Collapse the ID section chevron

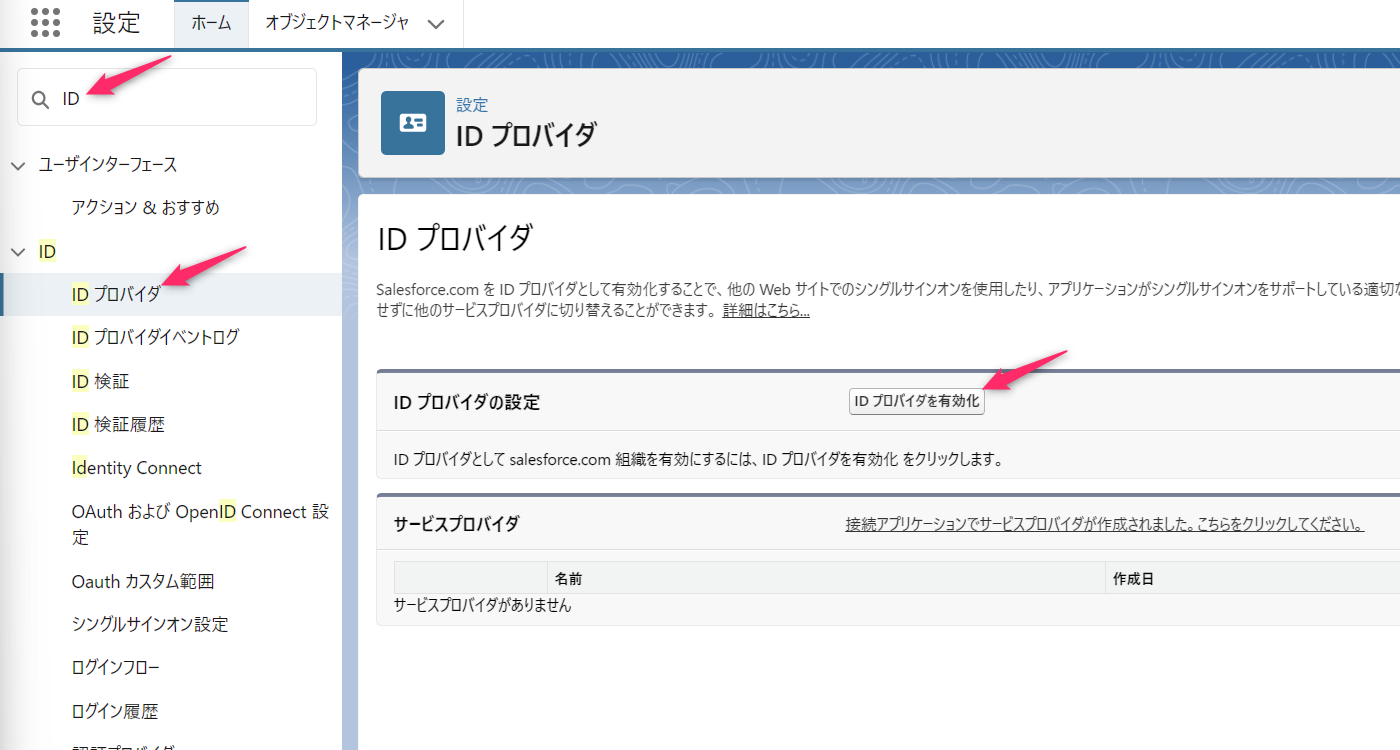(18, 252)
